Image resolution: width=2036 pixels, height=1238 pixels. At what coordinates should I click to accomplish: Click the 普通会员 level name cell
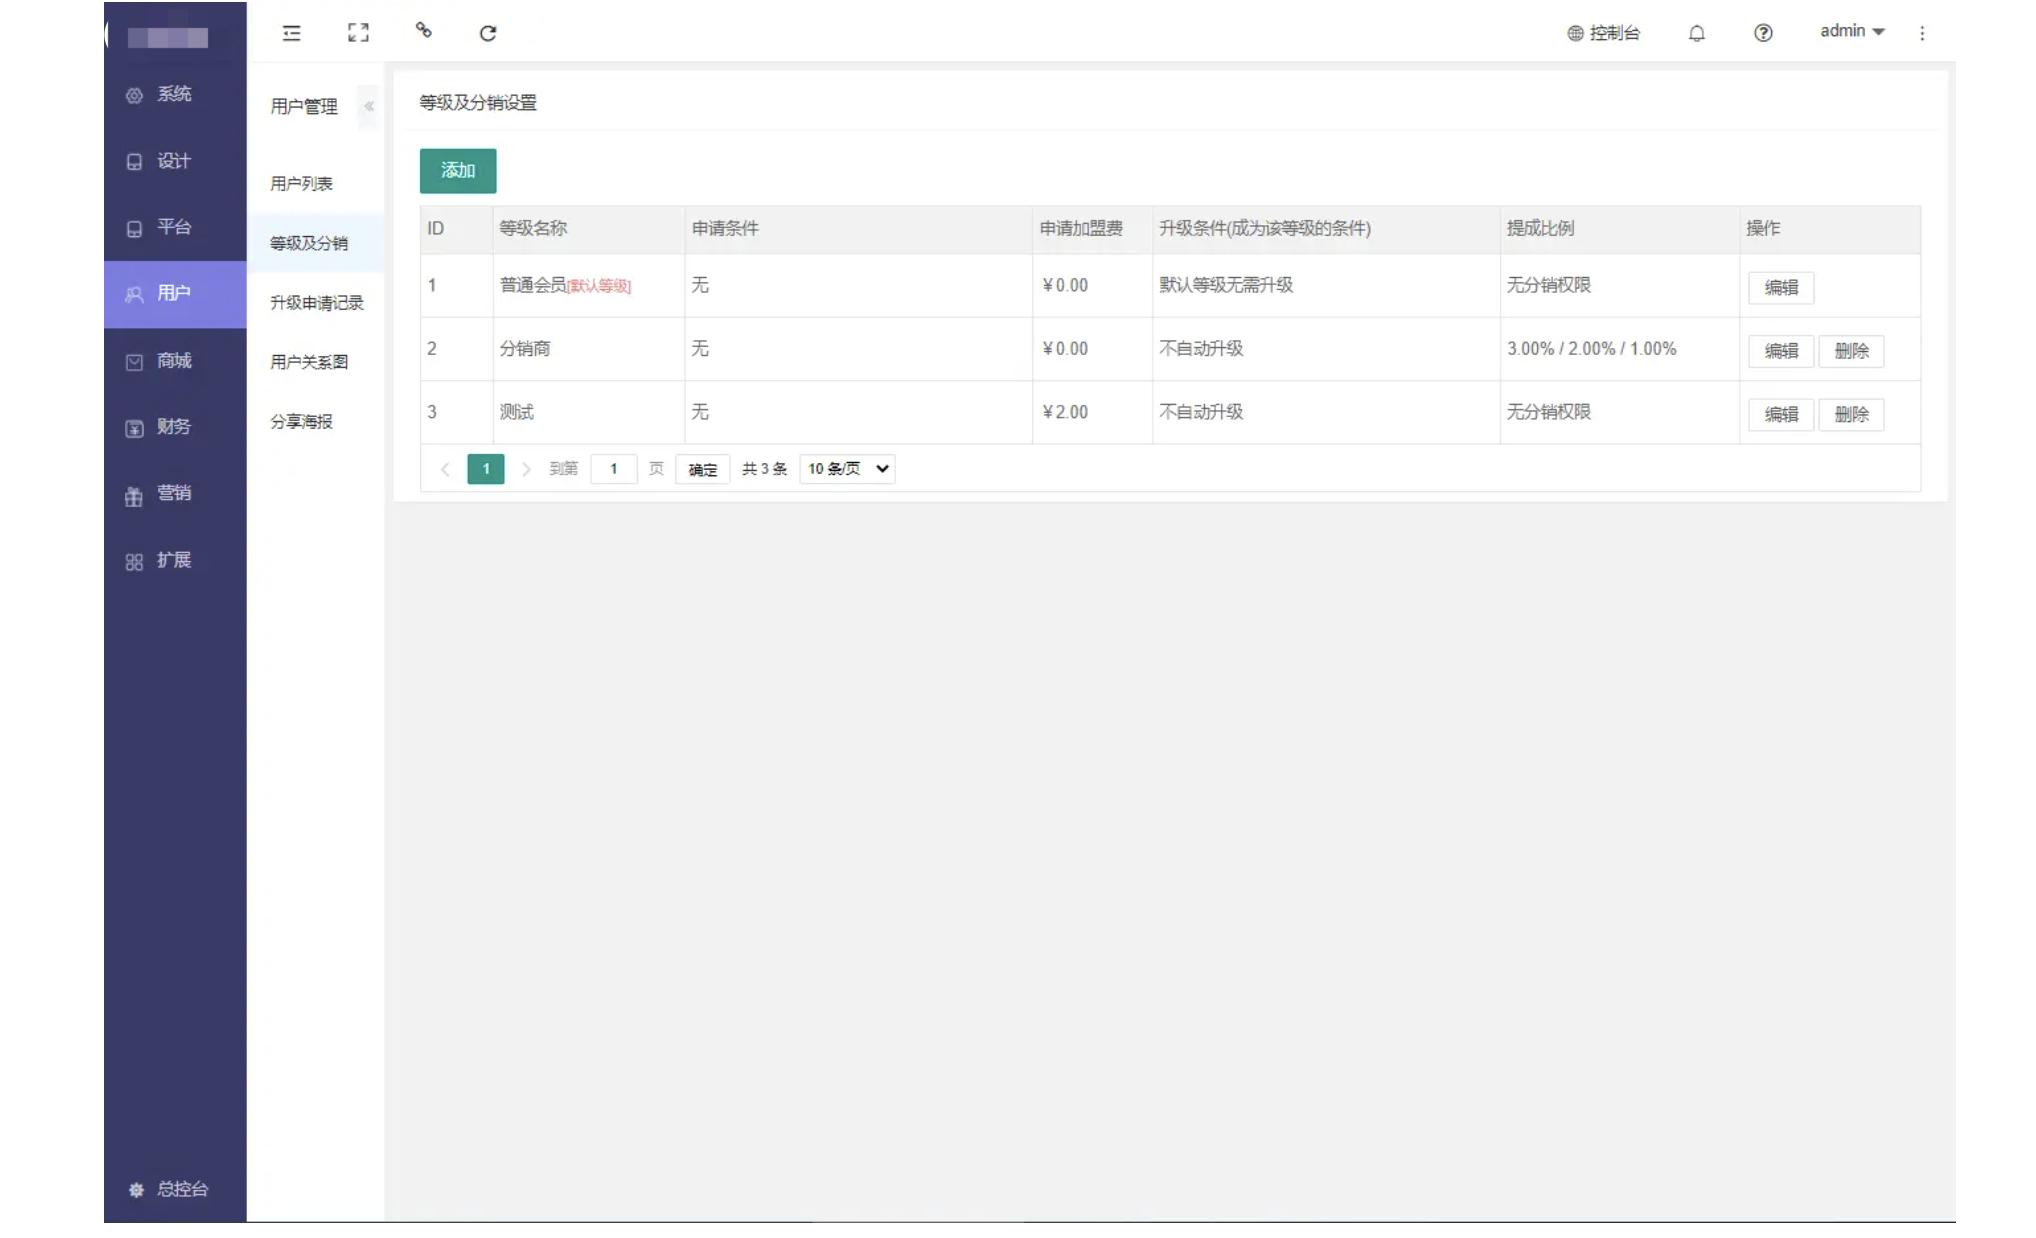coord(588,286)
